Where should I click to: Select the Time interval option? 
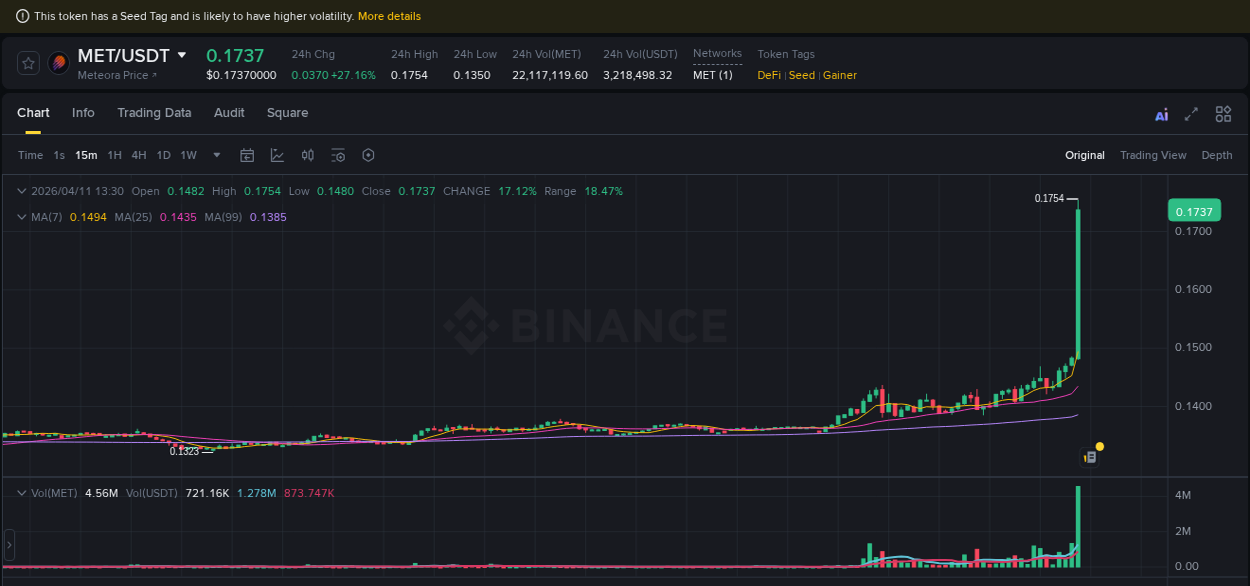pos(30,155)
